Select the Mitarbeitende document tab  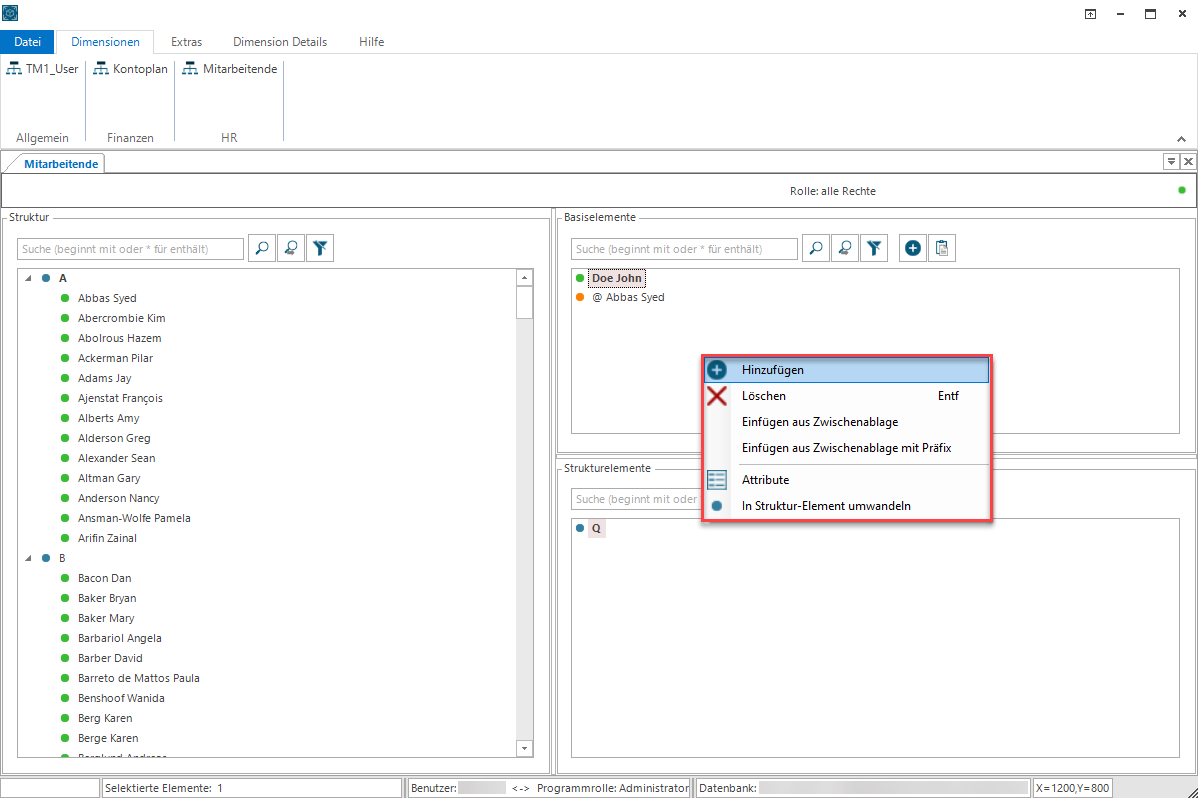[x=61, y=164]
